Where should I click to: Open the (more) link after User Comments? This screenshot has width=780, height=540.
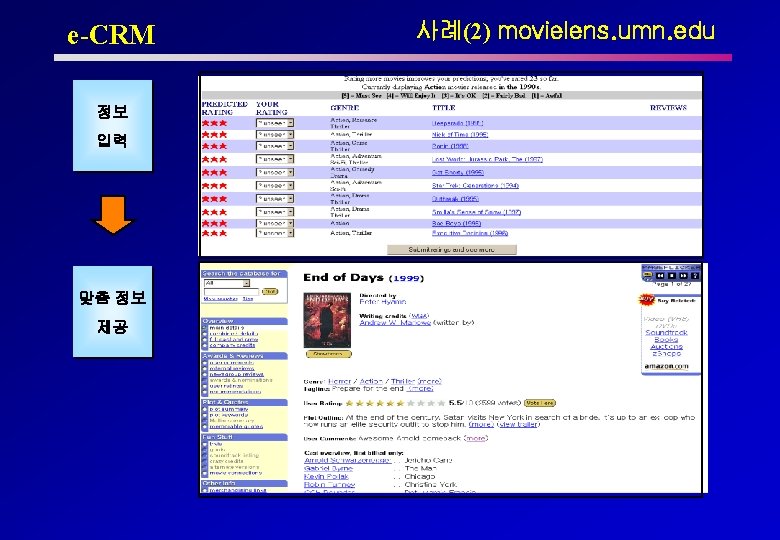475,438
